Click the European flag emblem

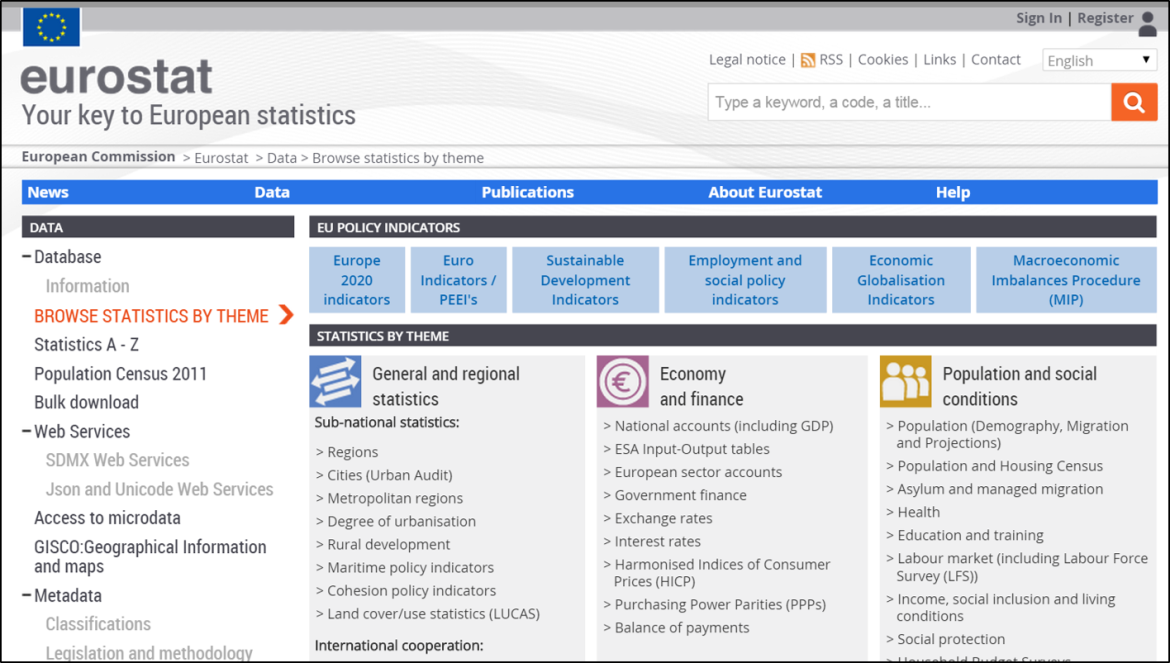(50, 27)
